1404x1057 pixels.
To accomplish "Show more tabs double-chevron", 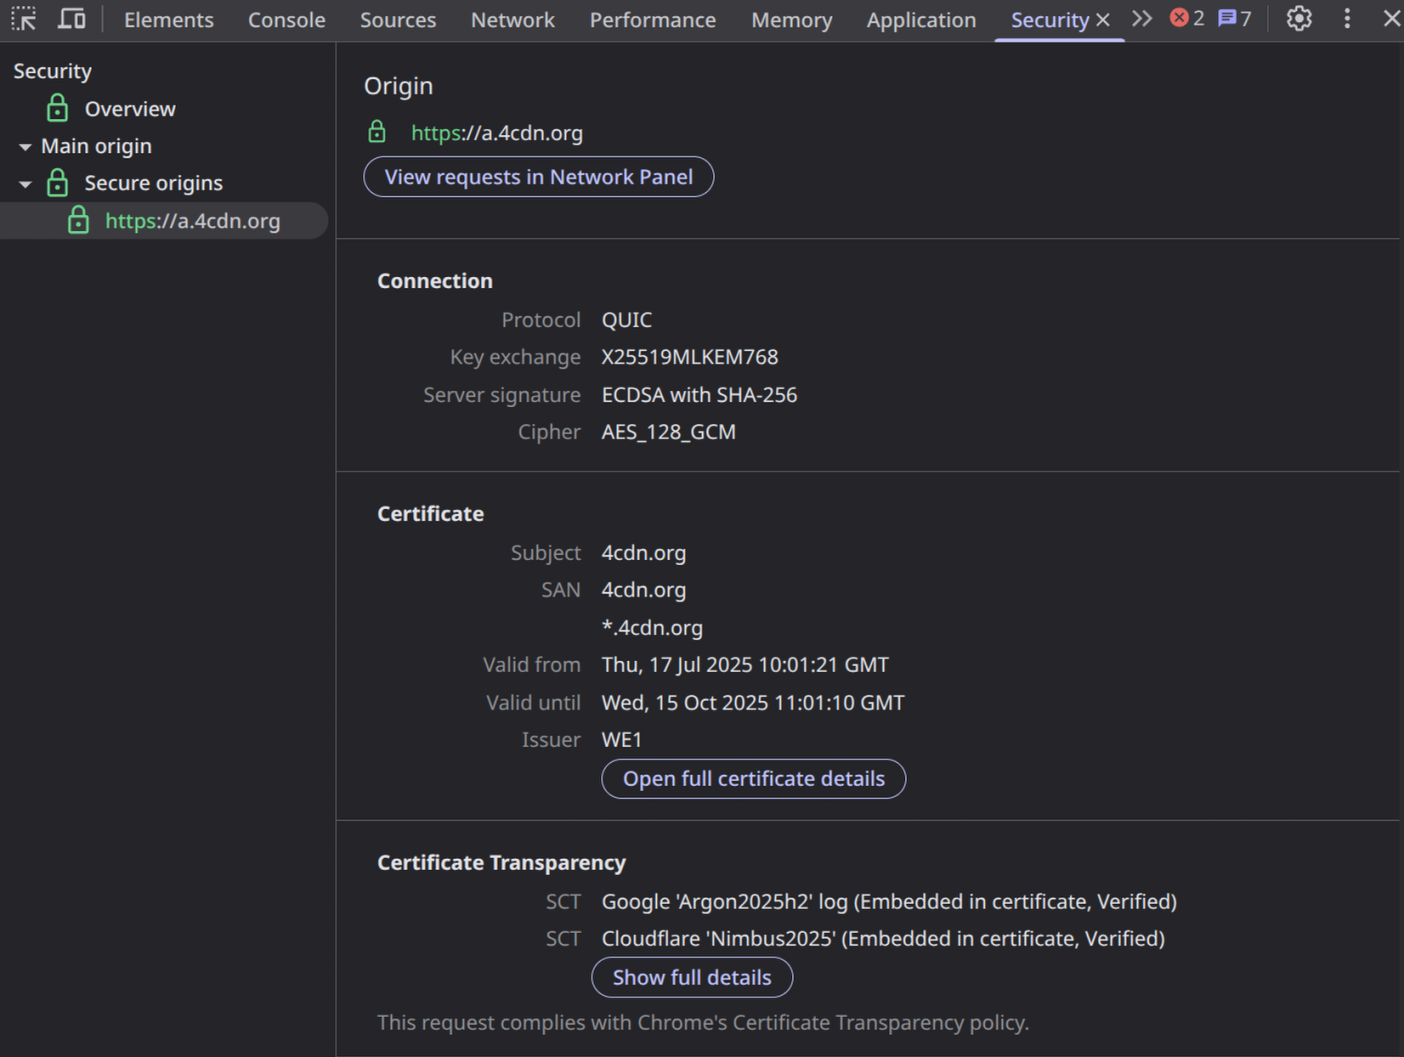I will point(1142,19).
